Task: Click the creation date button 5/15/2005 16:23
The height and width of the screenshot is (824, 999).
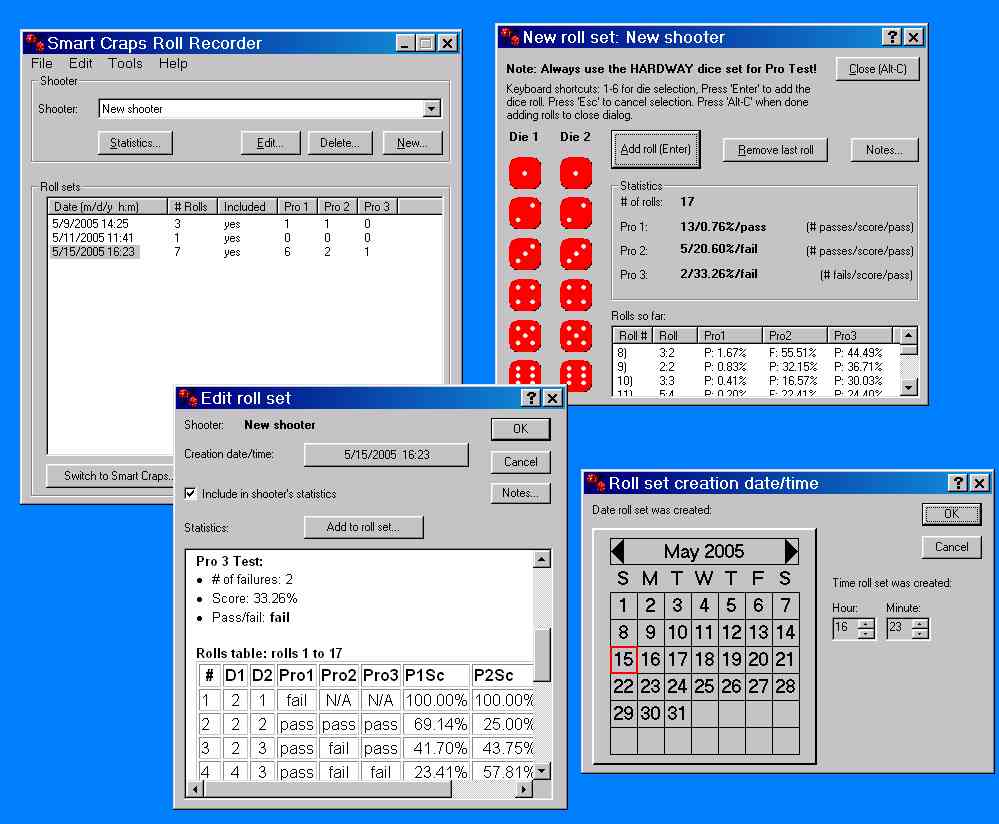Action: pyautogui.click(x=387, y=454)
